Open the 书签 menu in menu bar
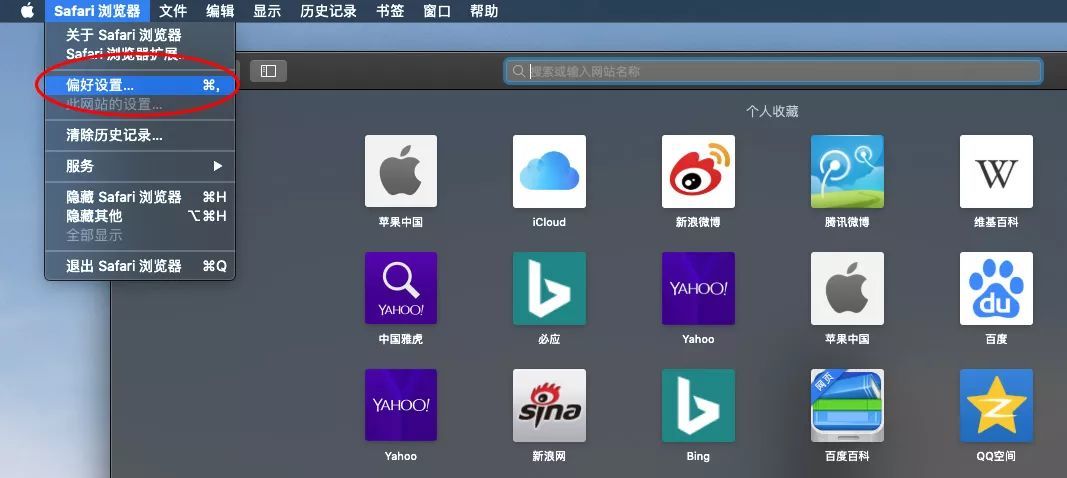Image resolution: width=1067 pixels, height=478 pixels. (x=390, y=11)
